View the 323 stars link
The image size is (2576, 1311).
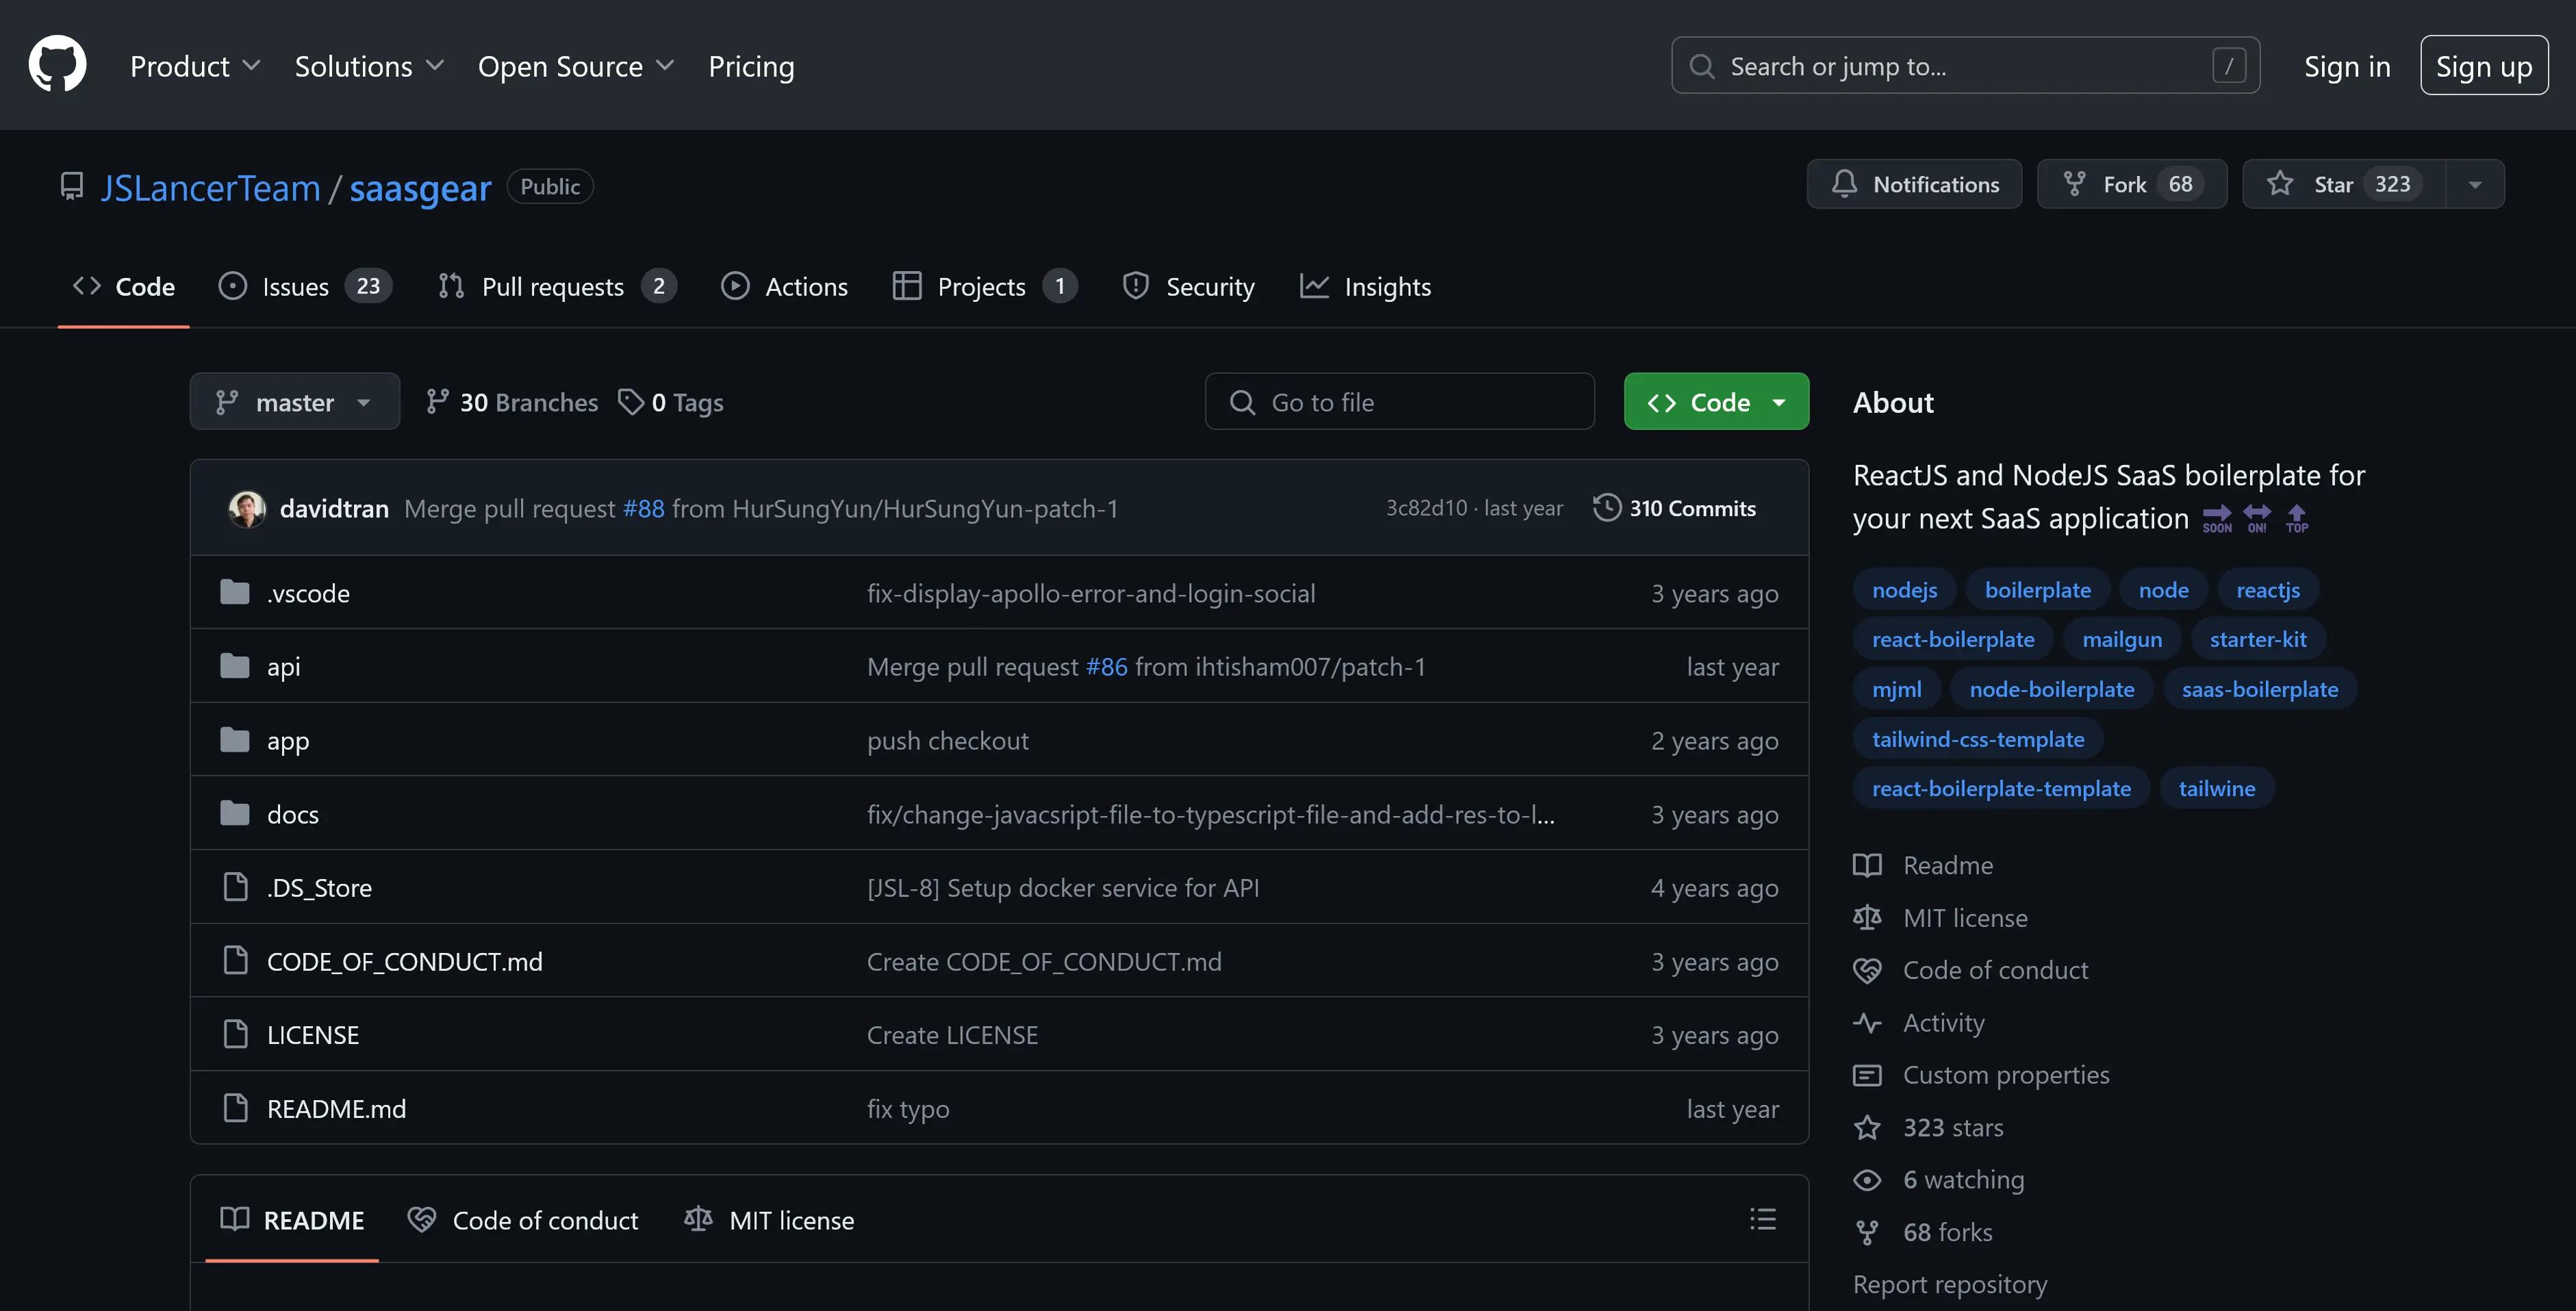tap(1928, 1128)
